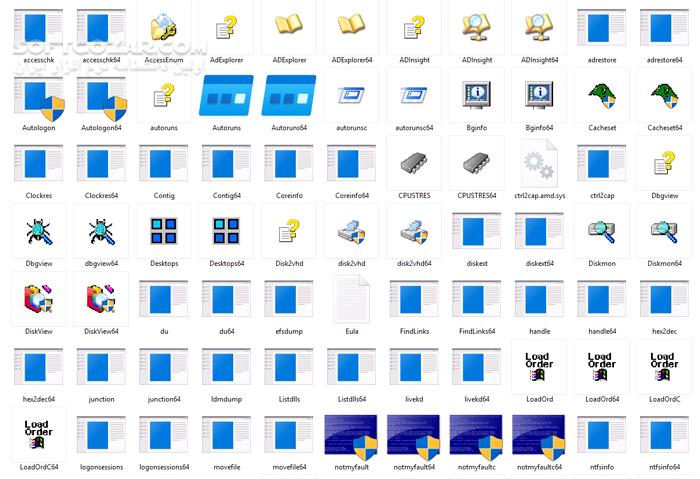
Task: Select the notmyfault64 blue screen icon
Action: pos(414,437)
